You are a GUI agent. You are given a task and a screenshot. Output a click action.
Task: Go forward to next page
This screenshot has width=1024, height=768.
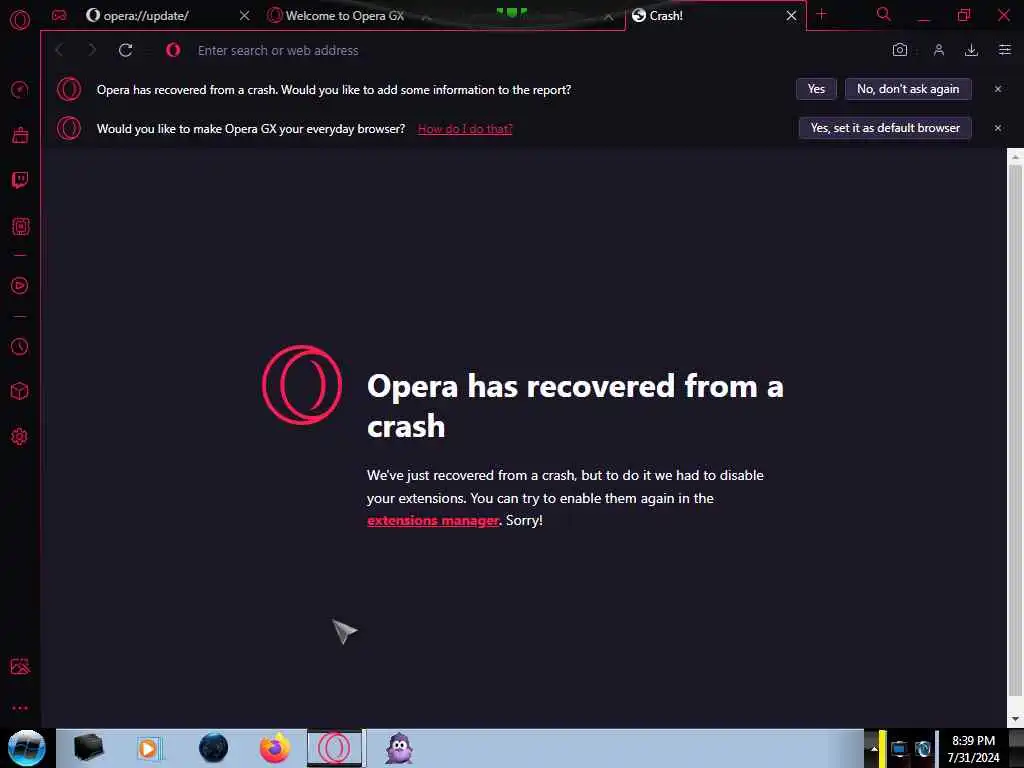click(x=91, y=50)
